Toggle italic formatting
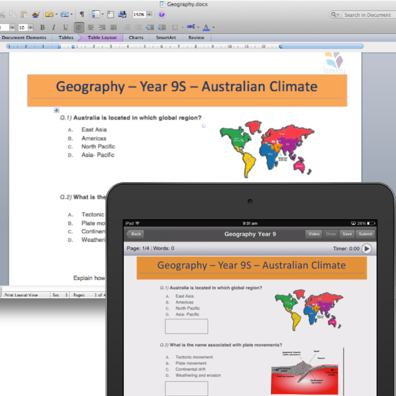The width and height of the screenshot is (396, 396). pyautogui.click(x=54, y=27)
